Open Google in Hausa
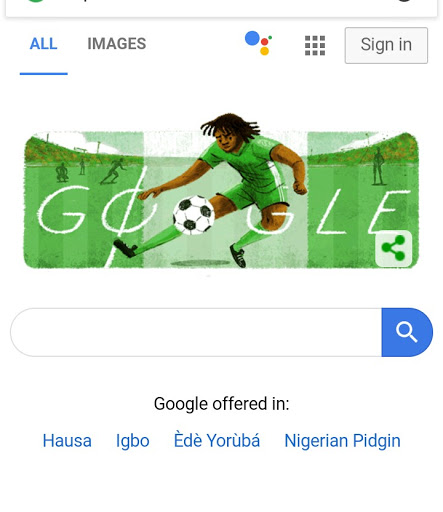This screenshot has width=443, height=512. [x=67, y=440]
